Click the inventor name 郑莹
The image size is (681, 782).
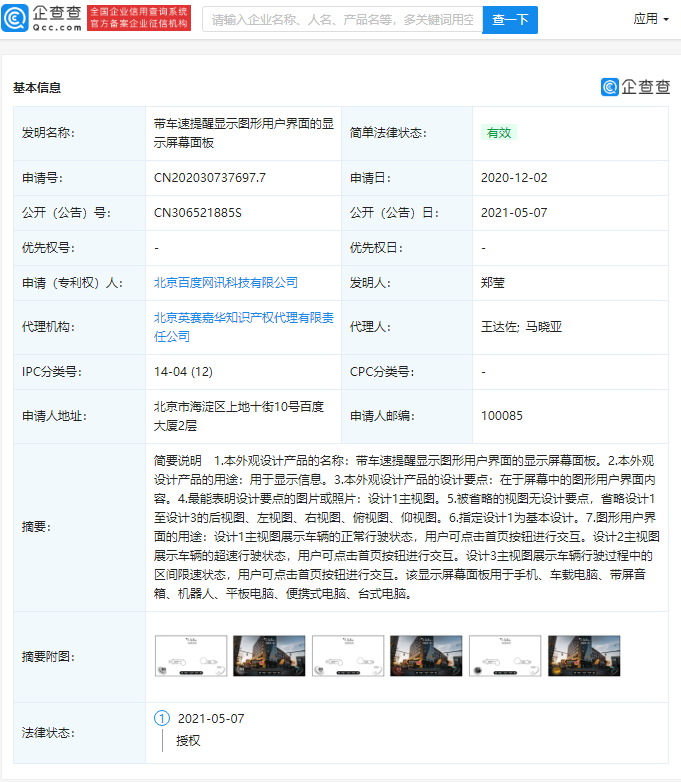coord(492,283)
